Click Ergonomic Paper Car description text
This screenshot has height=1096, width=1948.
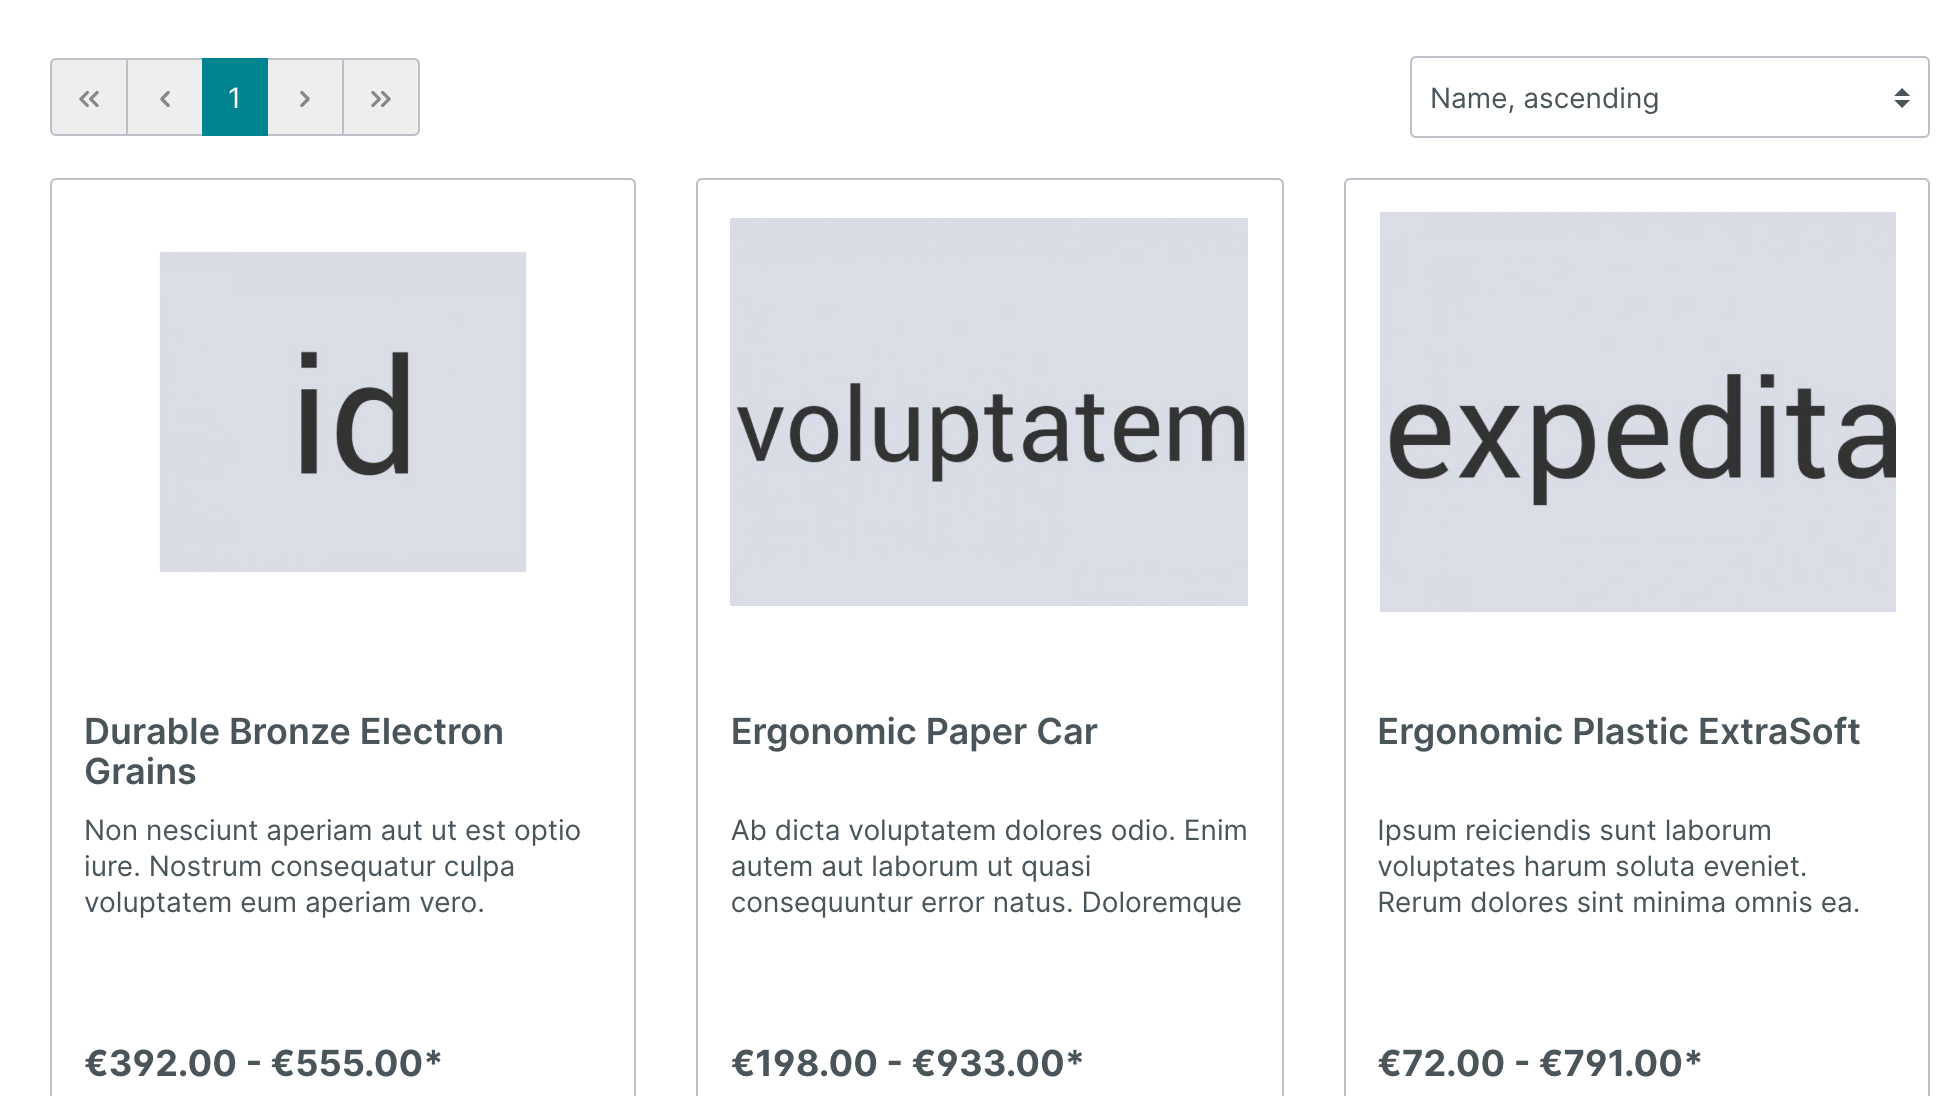tap(988, 866)
